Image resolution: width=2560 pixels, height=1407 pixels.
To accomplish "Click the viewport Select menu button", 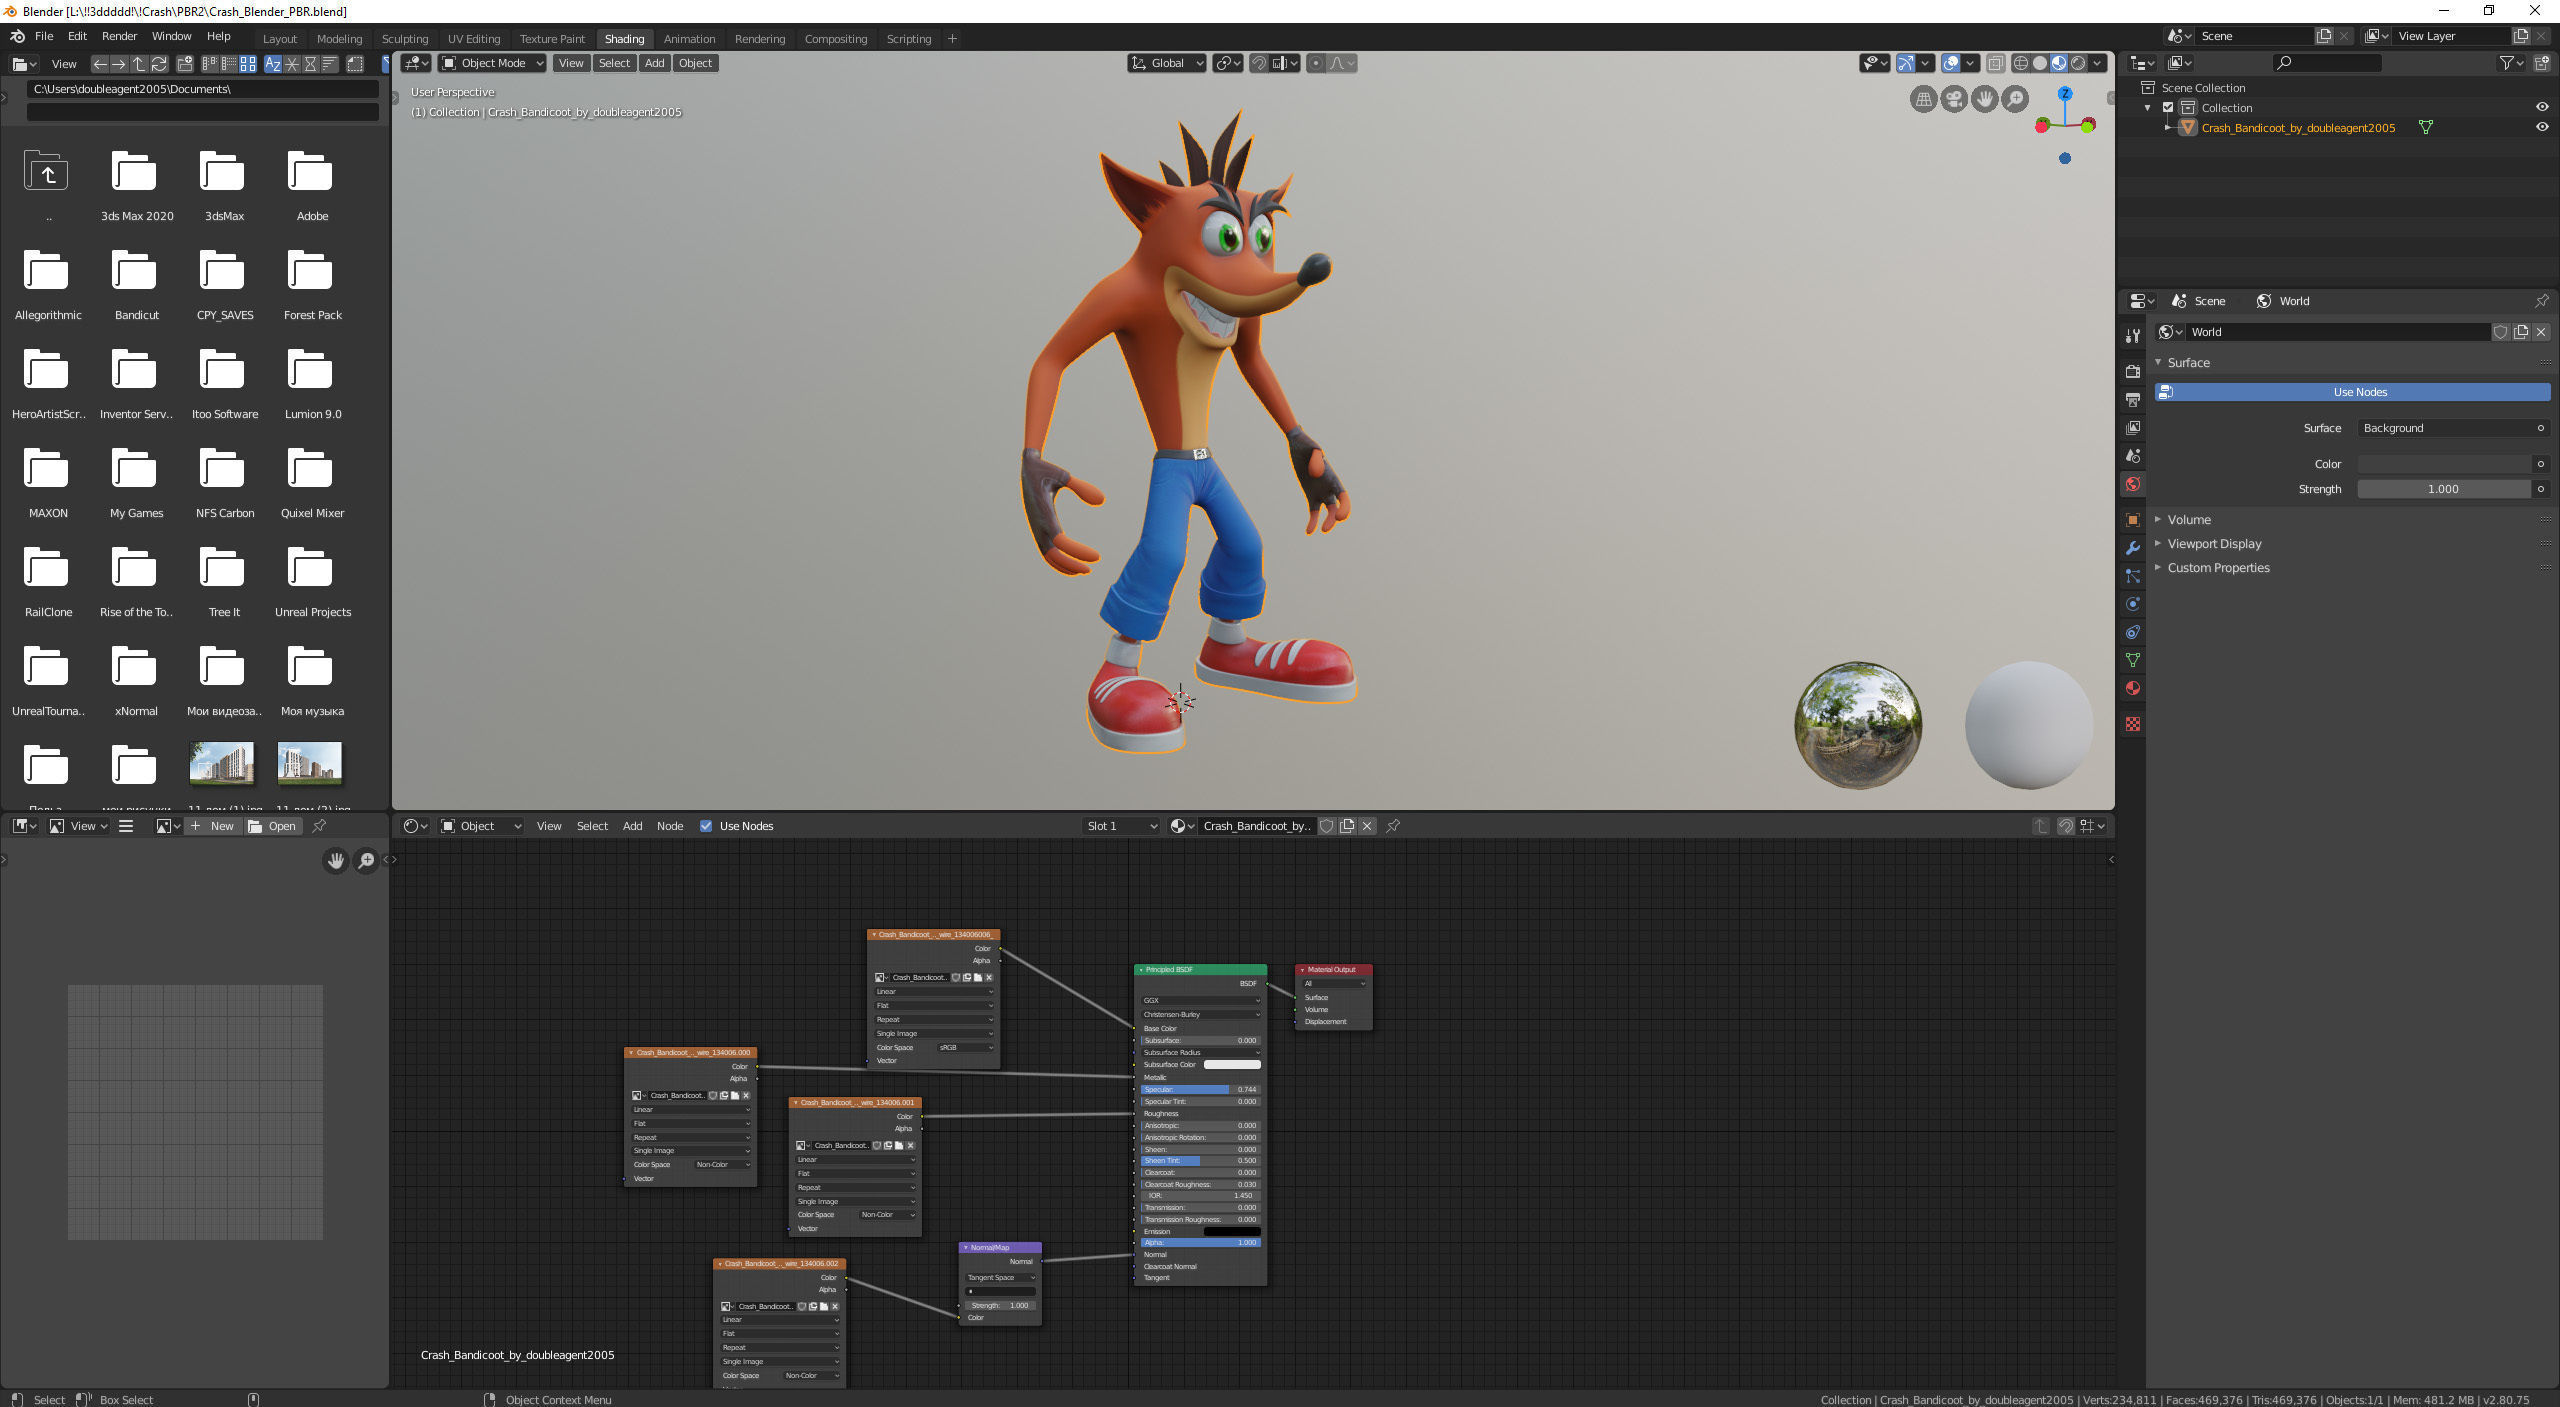I will click(x=614, y=63).
